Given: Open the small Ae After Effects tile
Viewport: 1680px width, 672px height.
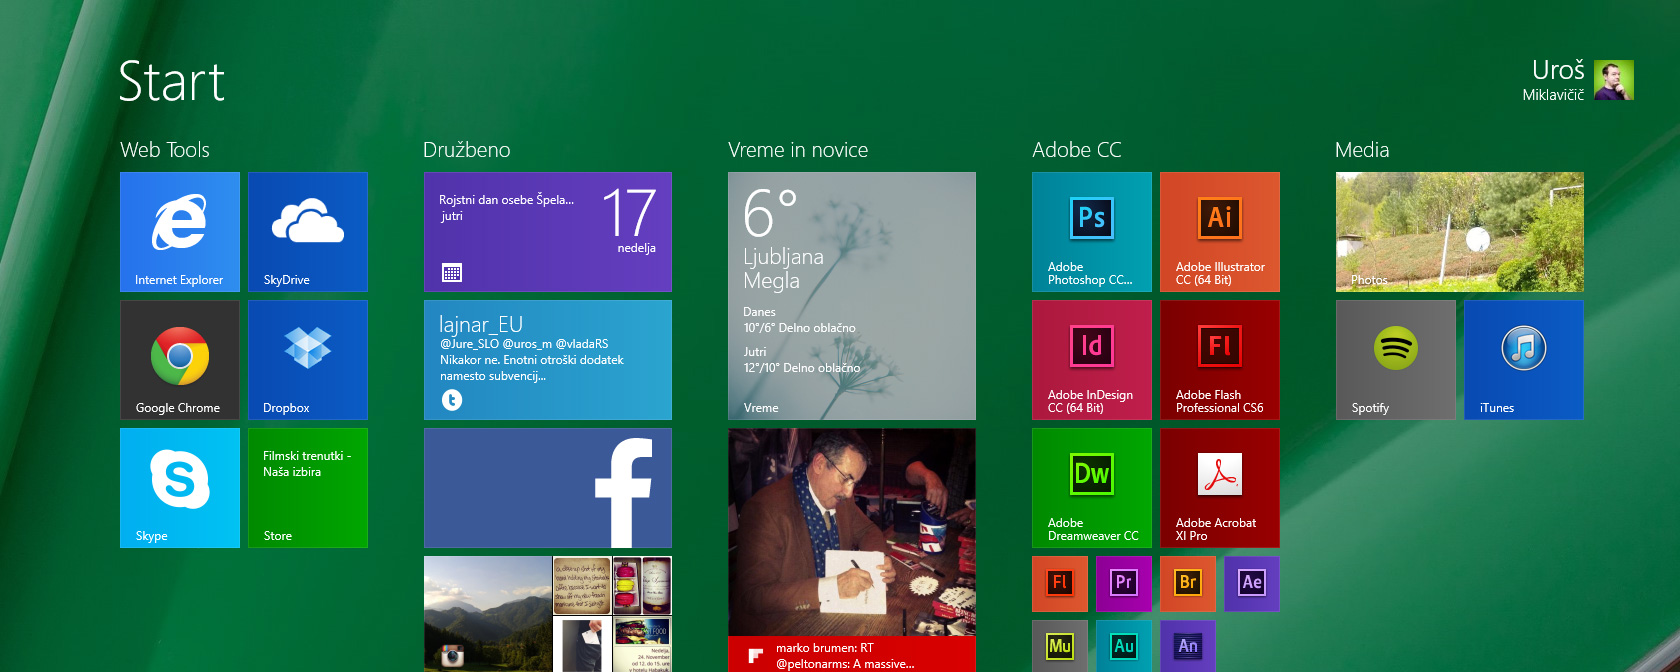Looking at the screenshot, I should (x=1252, y=584).
